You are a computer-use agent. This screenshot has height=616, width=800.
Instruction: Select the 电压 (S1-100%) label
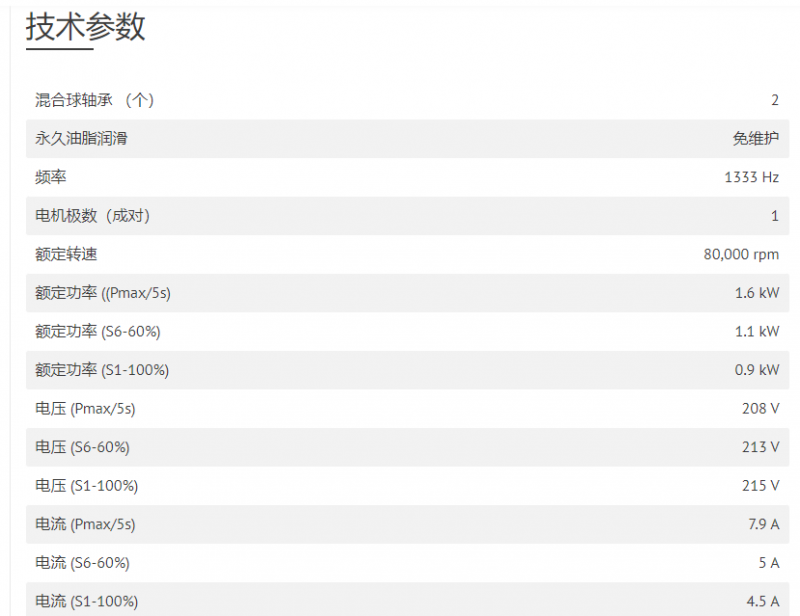(86, 485)
